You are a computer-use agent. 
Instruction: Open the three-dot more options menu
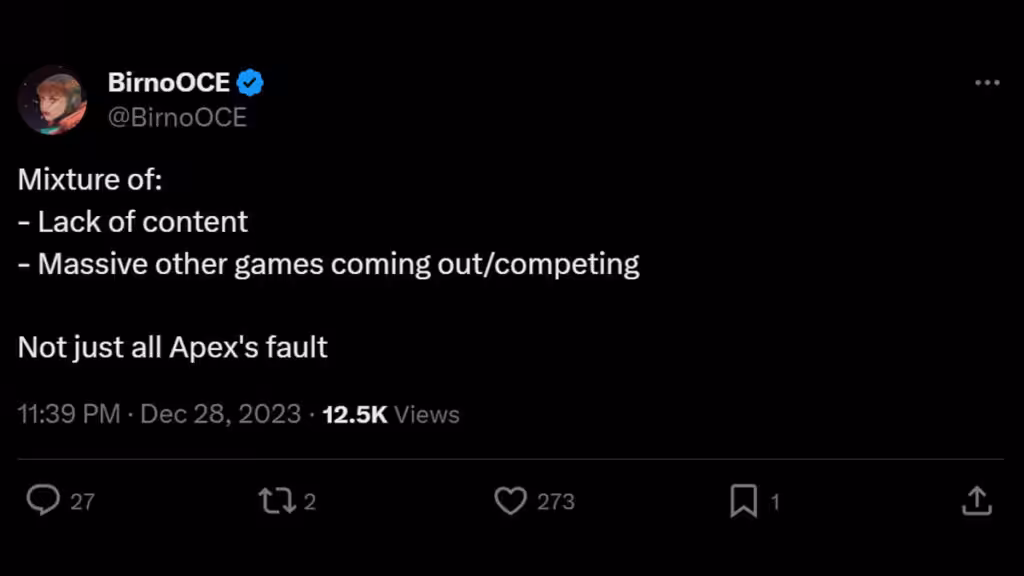[987, 83]
